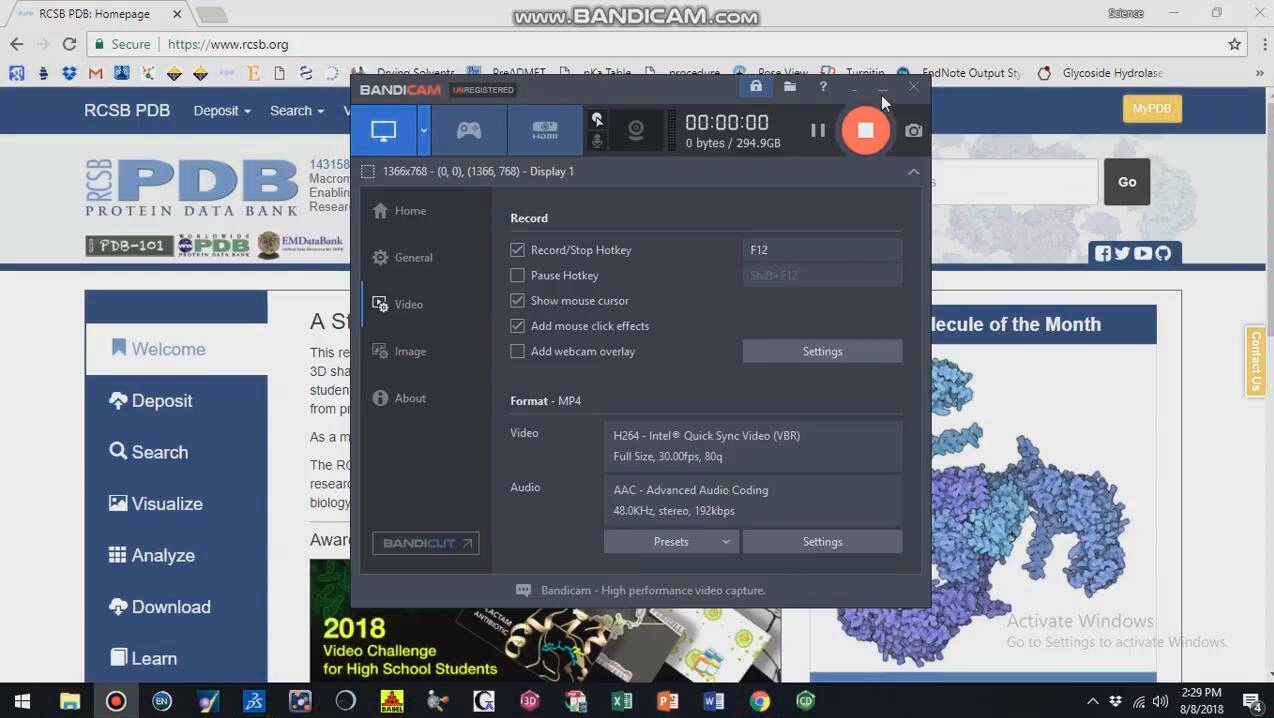Select Welcome tab in RCSB sidebar
The height and width of the screenshot is (718, 1274).
[x=176, y=349]
